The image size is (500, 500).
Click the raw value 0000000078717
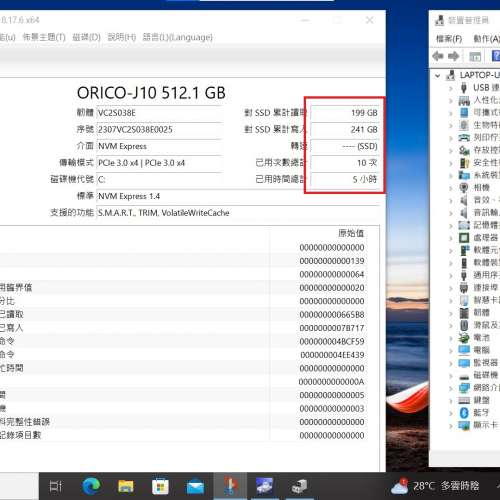[332, 328]
